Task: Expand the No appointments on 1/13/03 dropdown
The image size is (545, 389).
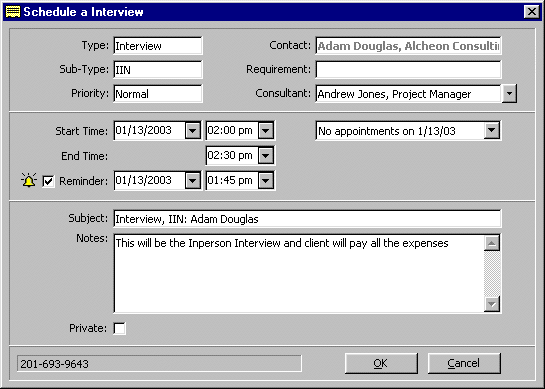Action: [x=491, y=130]
